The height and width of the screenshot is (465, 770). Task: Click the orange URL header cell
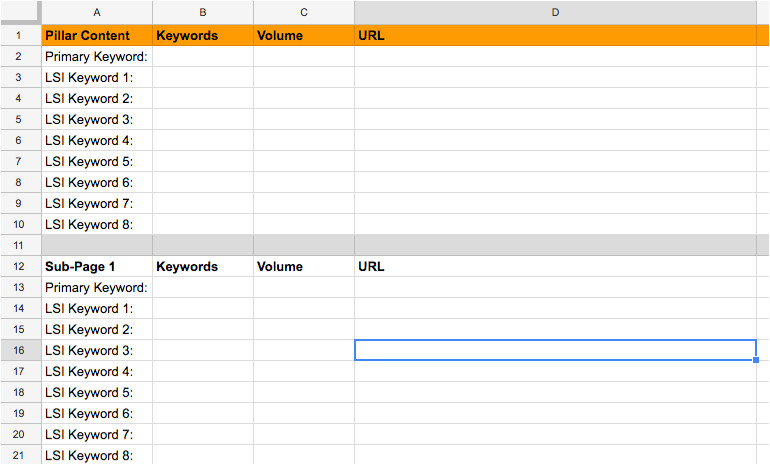pos(555,36)
